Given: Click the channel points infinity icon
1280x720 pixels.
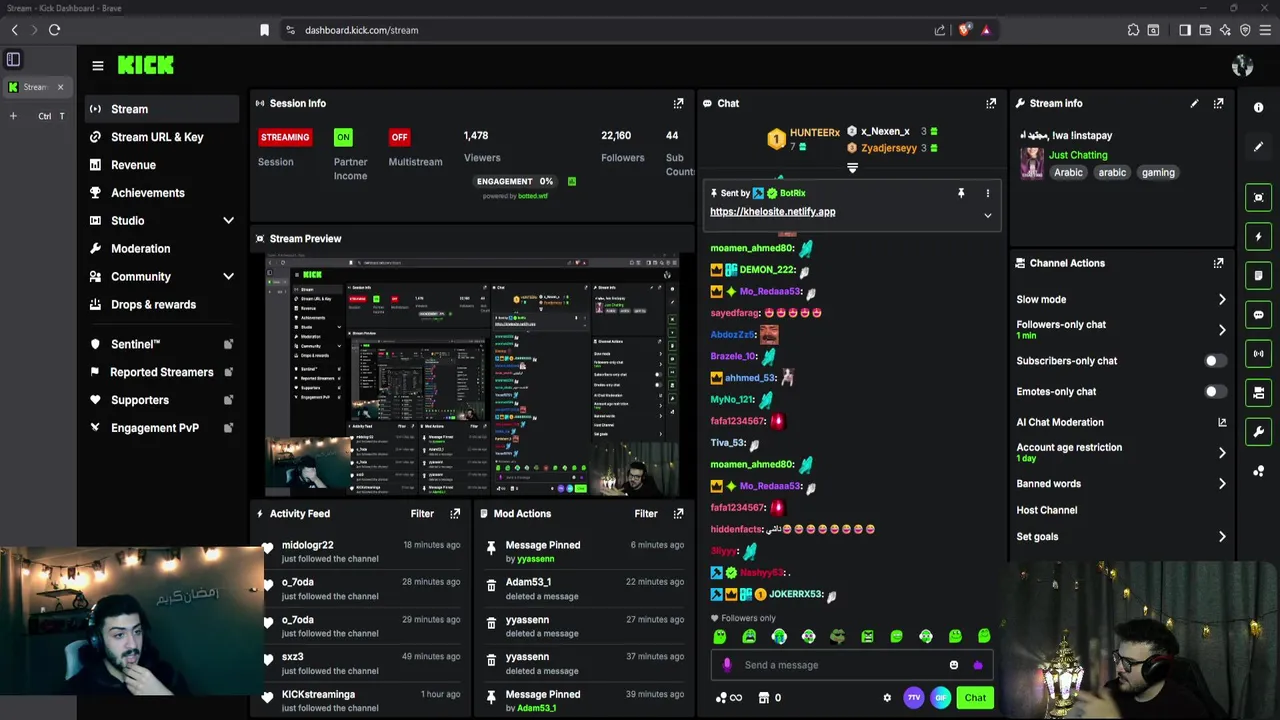Looking at the screenshot, I should (729, 698).
